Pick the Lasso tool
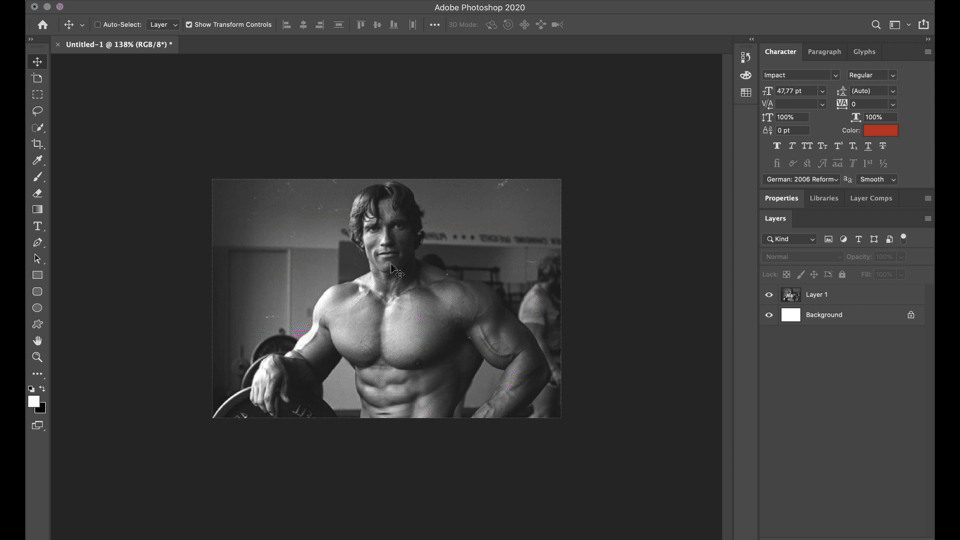The width and height of the screenshot is (960, 540). (37, 111)
